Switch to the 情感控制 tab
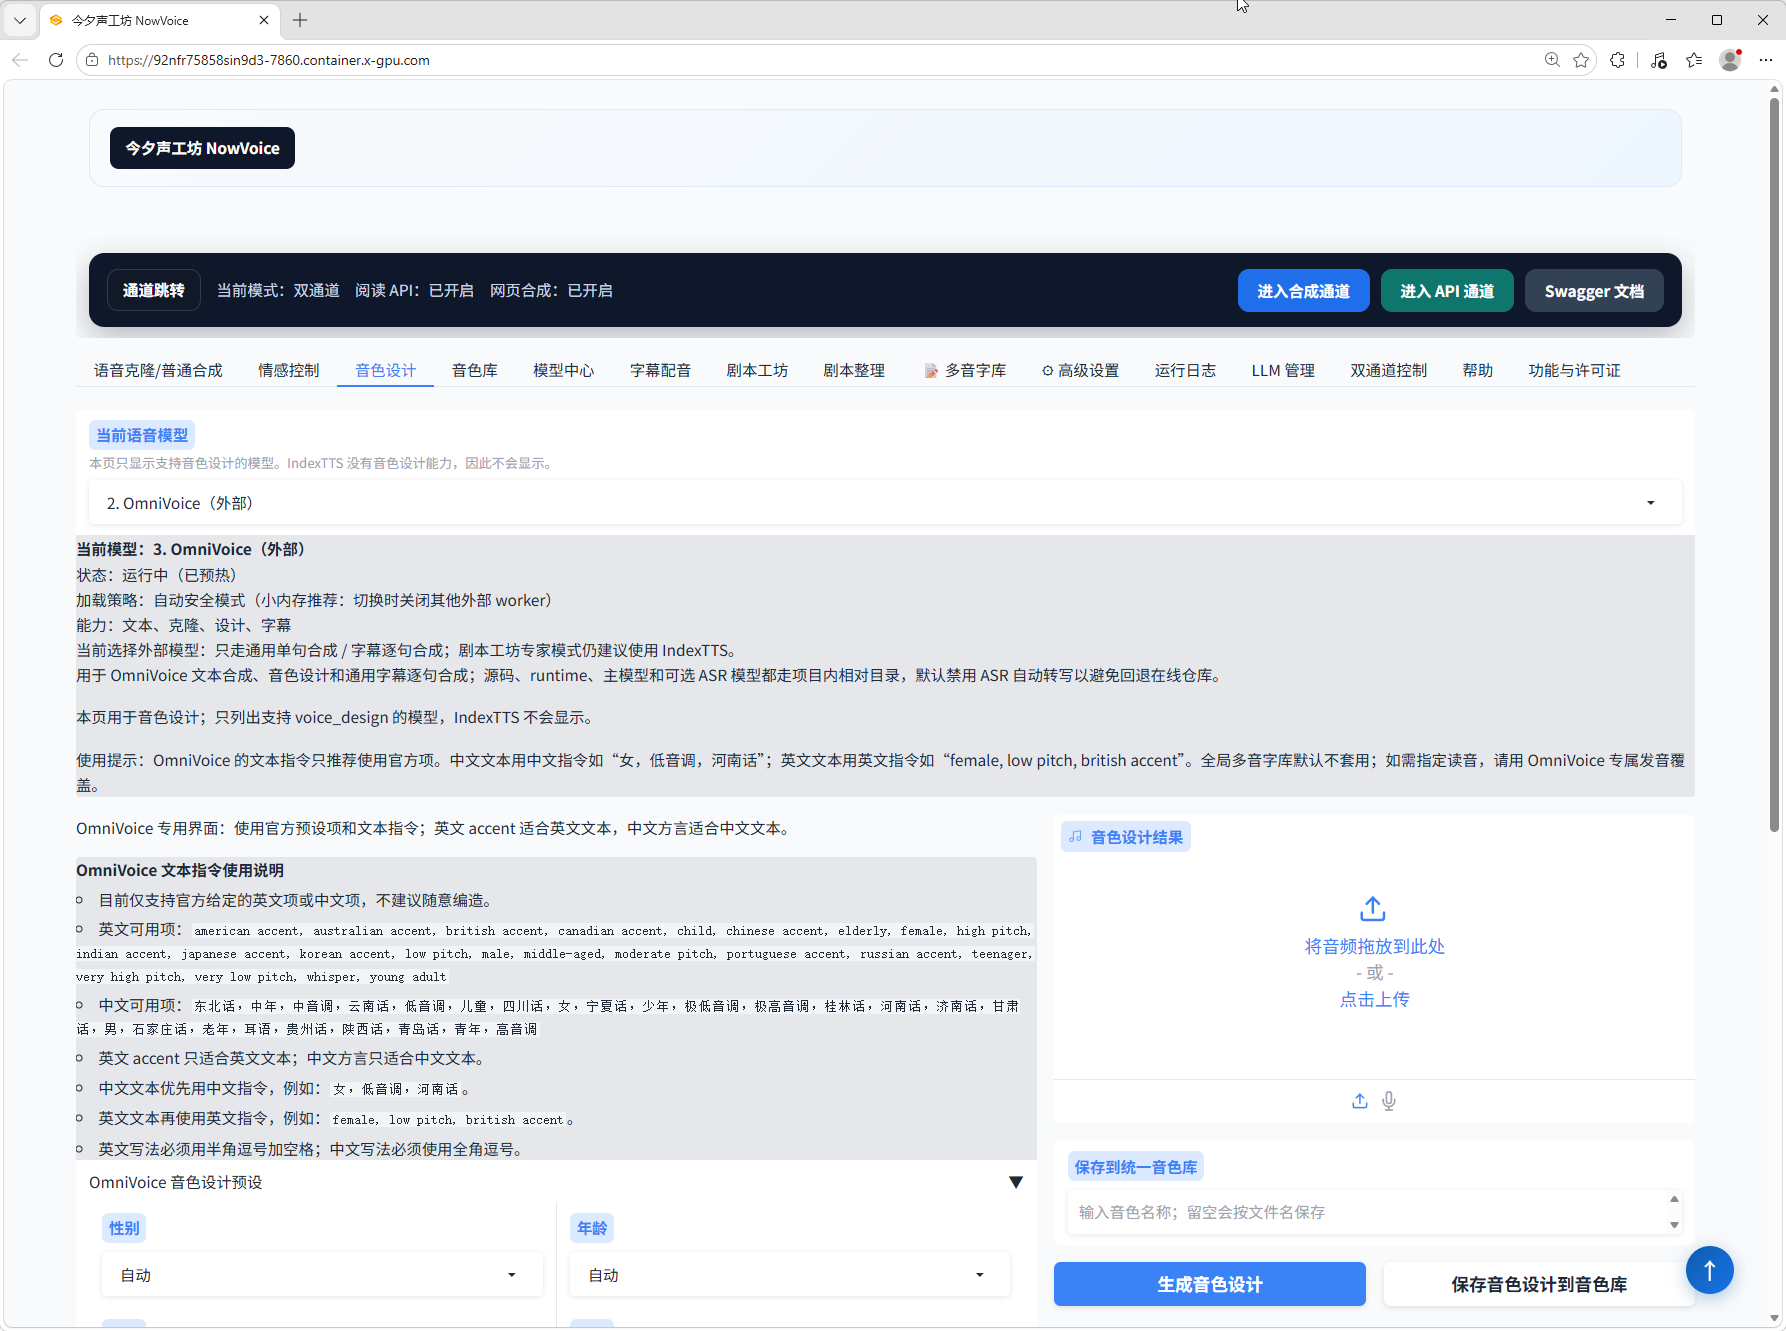This screenshot has width=1786, height=1331. pos(288,370)
